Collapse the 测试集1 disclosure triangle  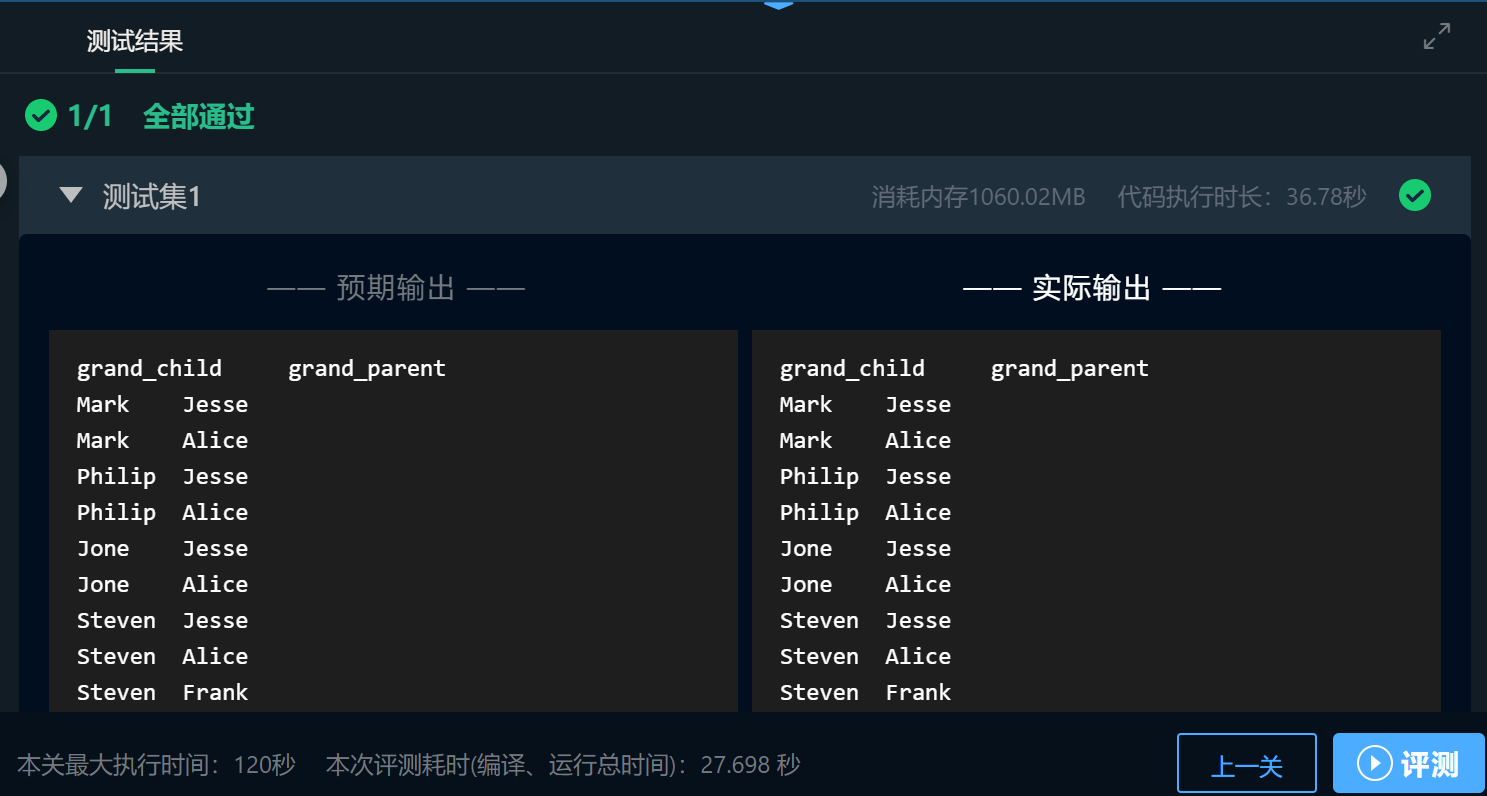[x=71, y=195]
